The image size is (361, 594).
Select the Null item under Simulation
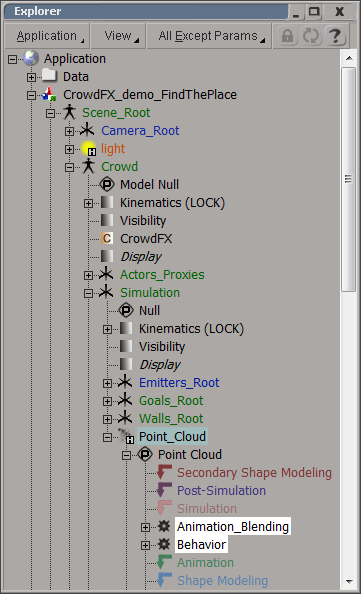(149, 310)
